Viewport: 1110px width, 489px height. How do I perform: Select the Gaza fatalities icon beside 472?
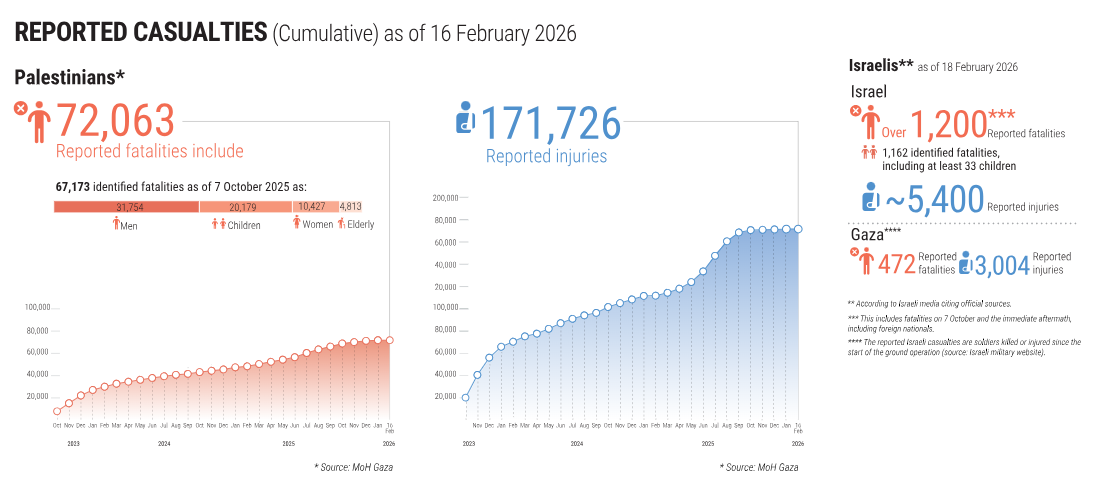pyautogui.click(x=865, y=263)
